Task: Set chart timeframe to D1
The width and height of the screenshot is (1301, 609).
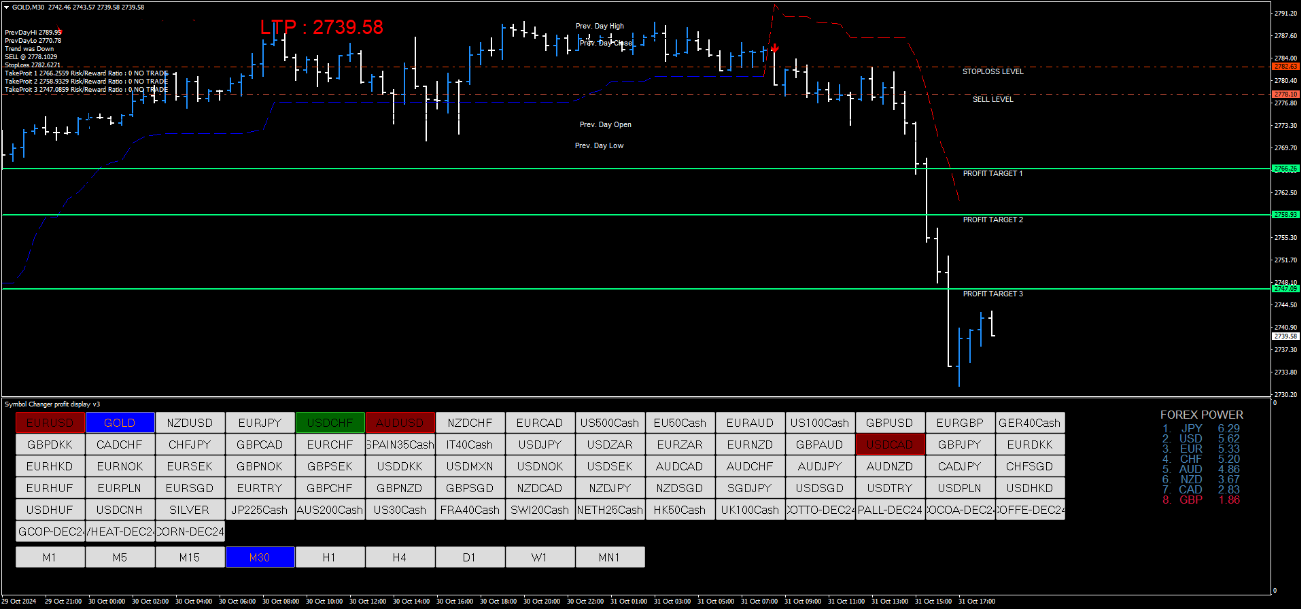Action: (x=470, y=557)
